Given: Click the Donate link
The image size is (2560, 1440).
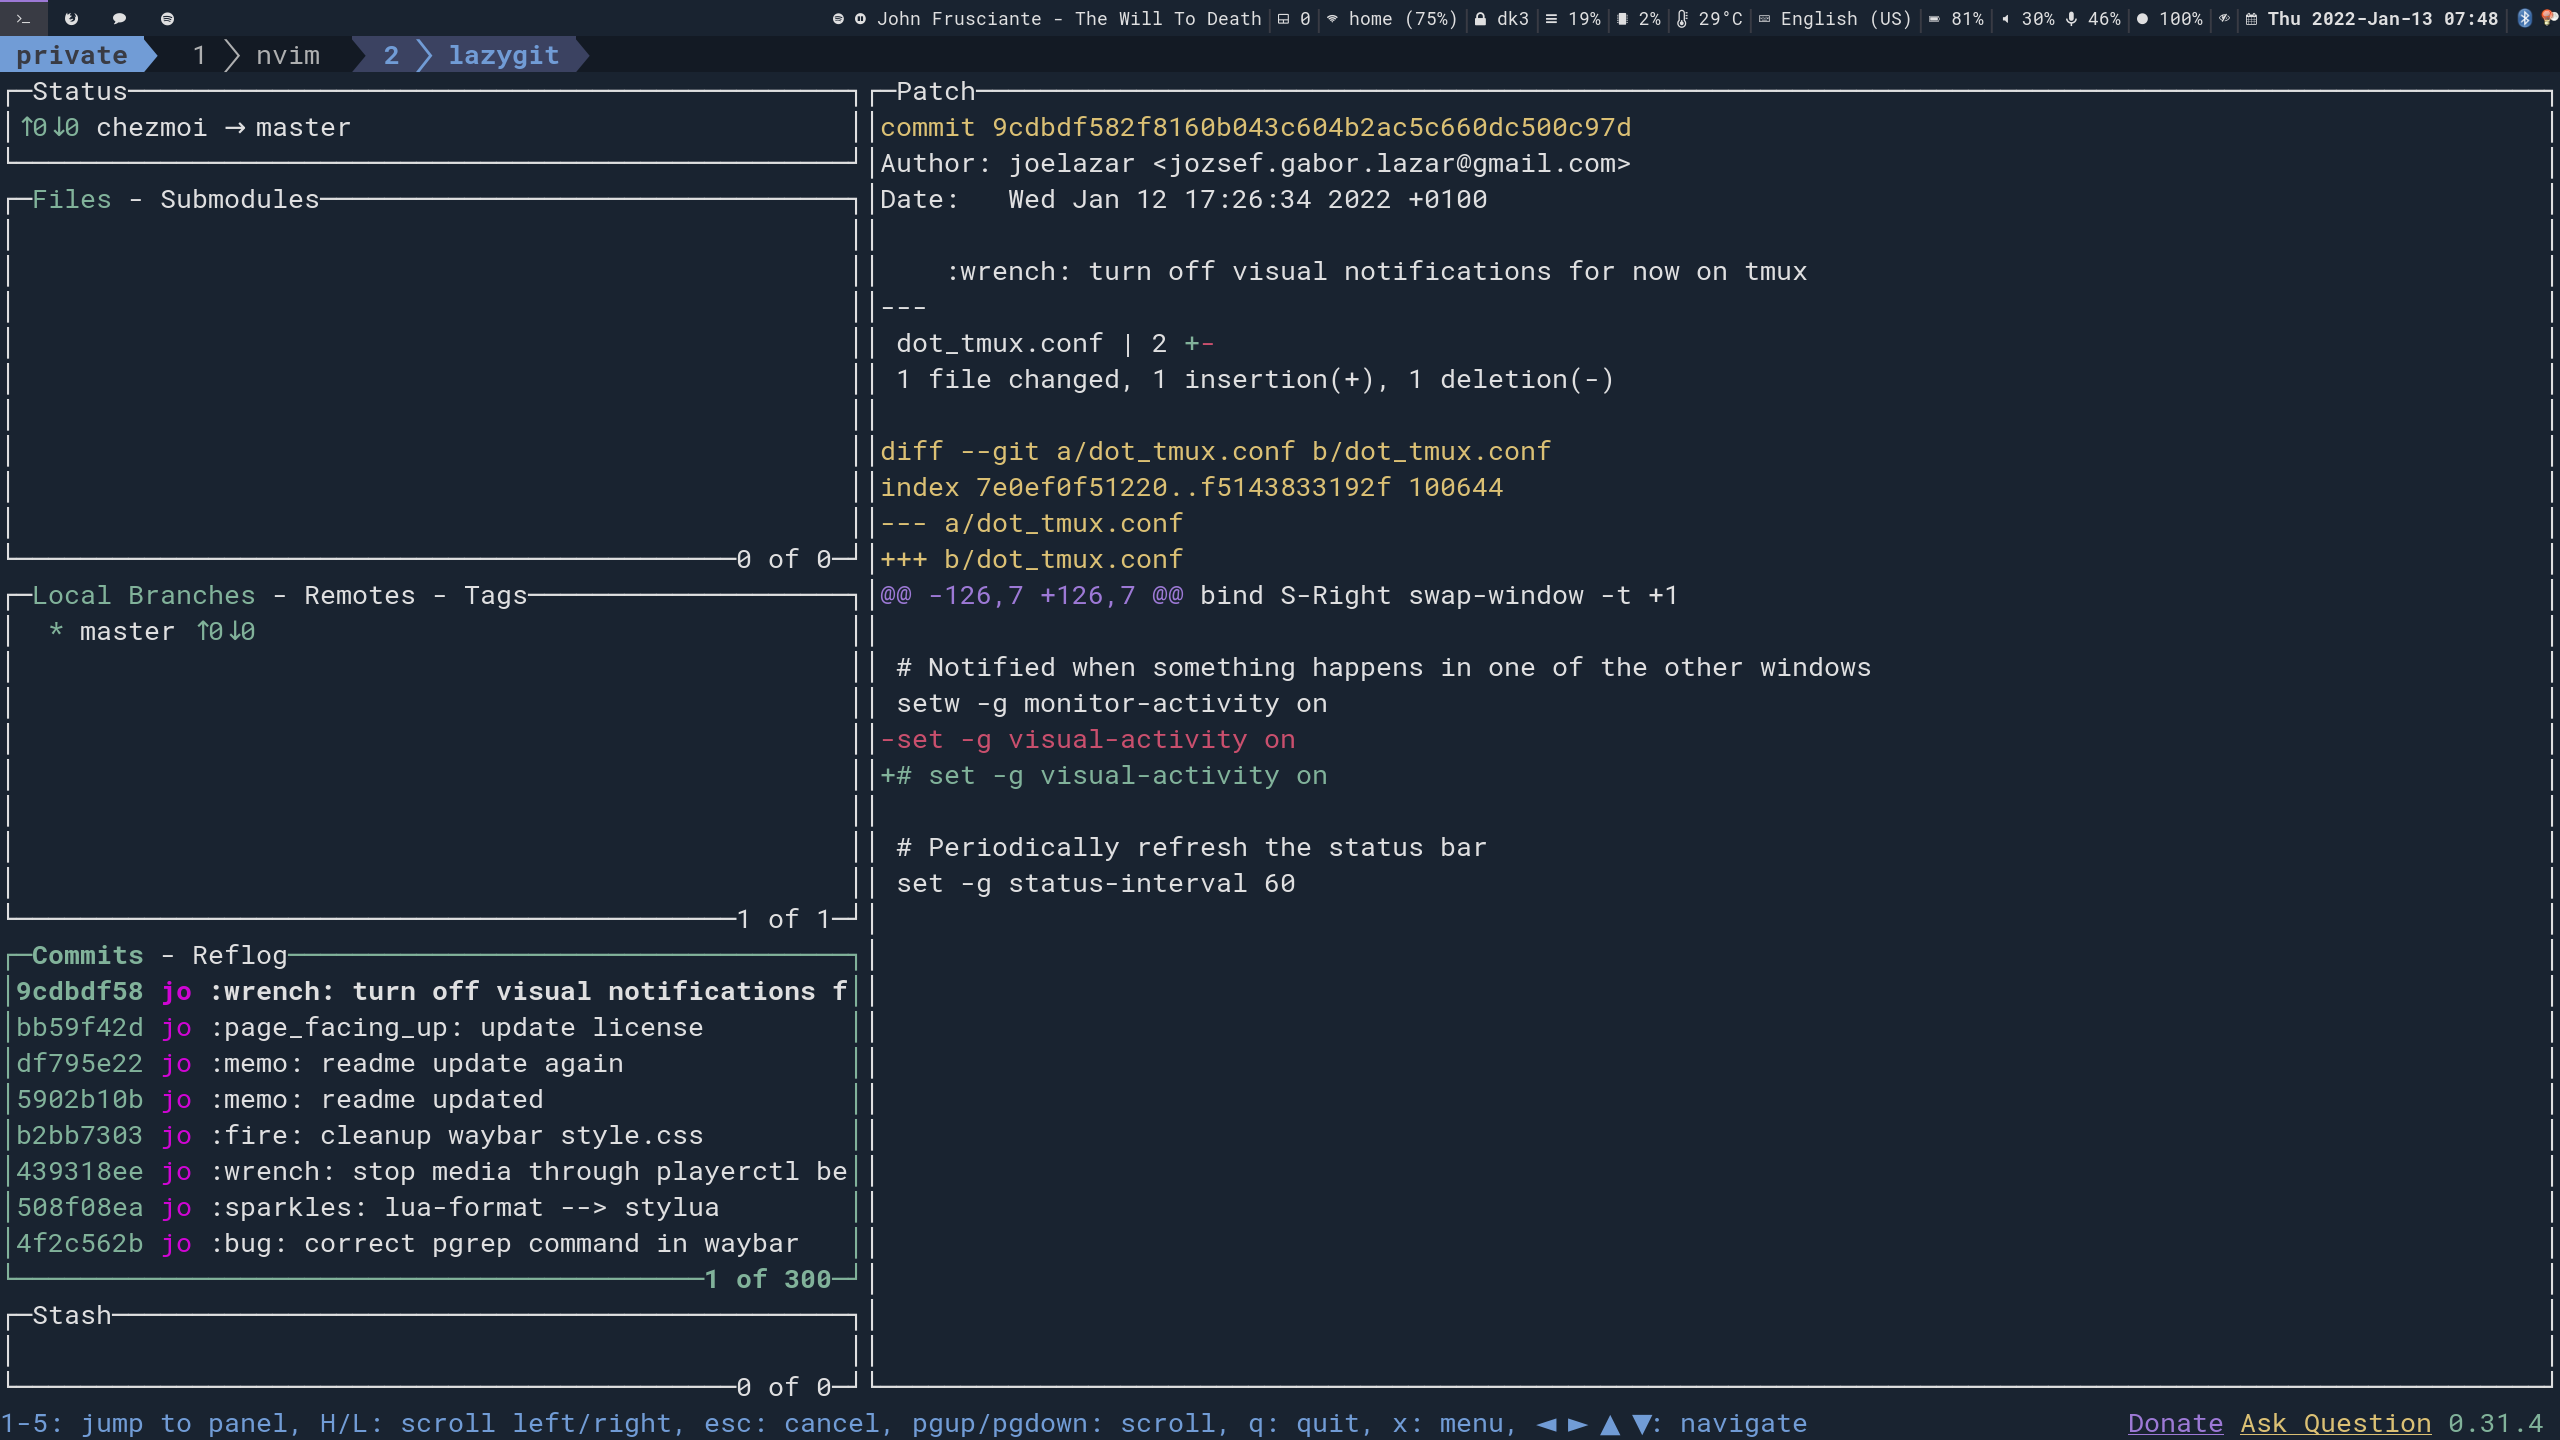Looking at the screenshot, I should 2175,1423.
